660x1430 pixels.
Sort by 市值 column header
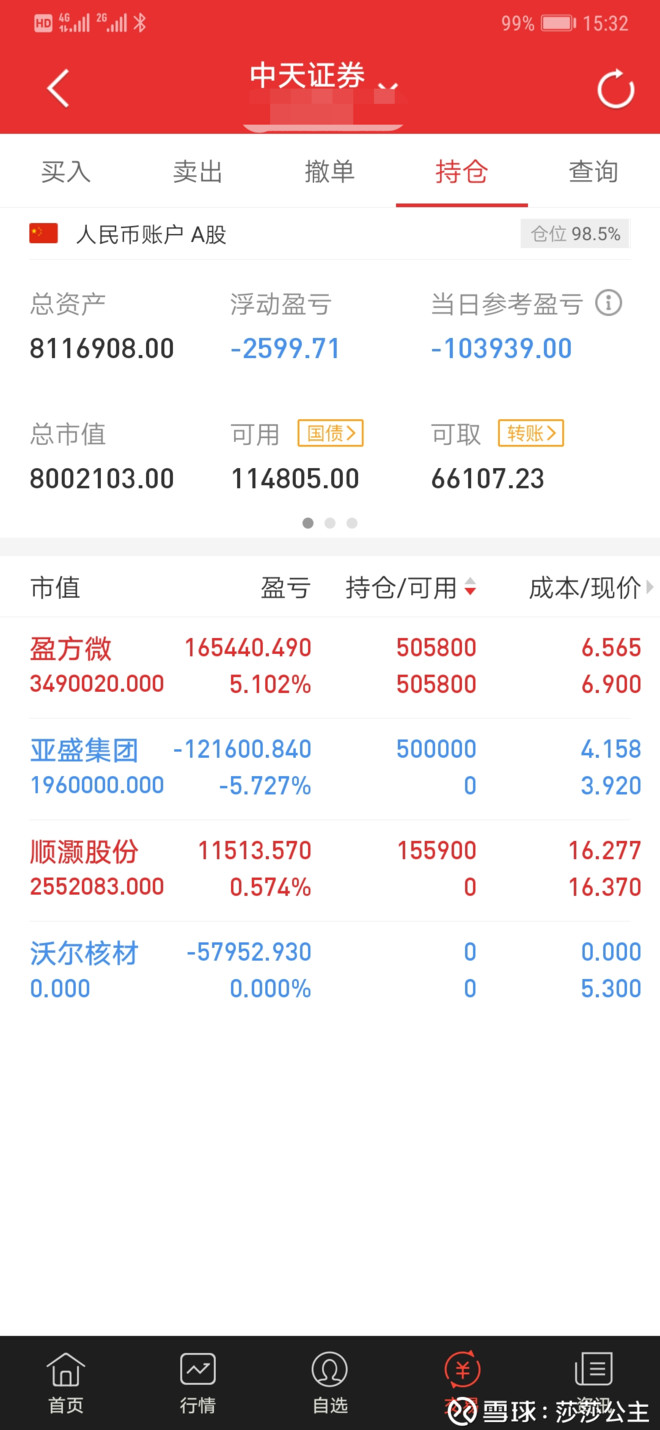(x=55, y=588)
